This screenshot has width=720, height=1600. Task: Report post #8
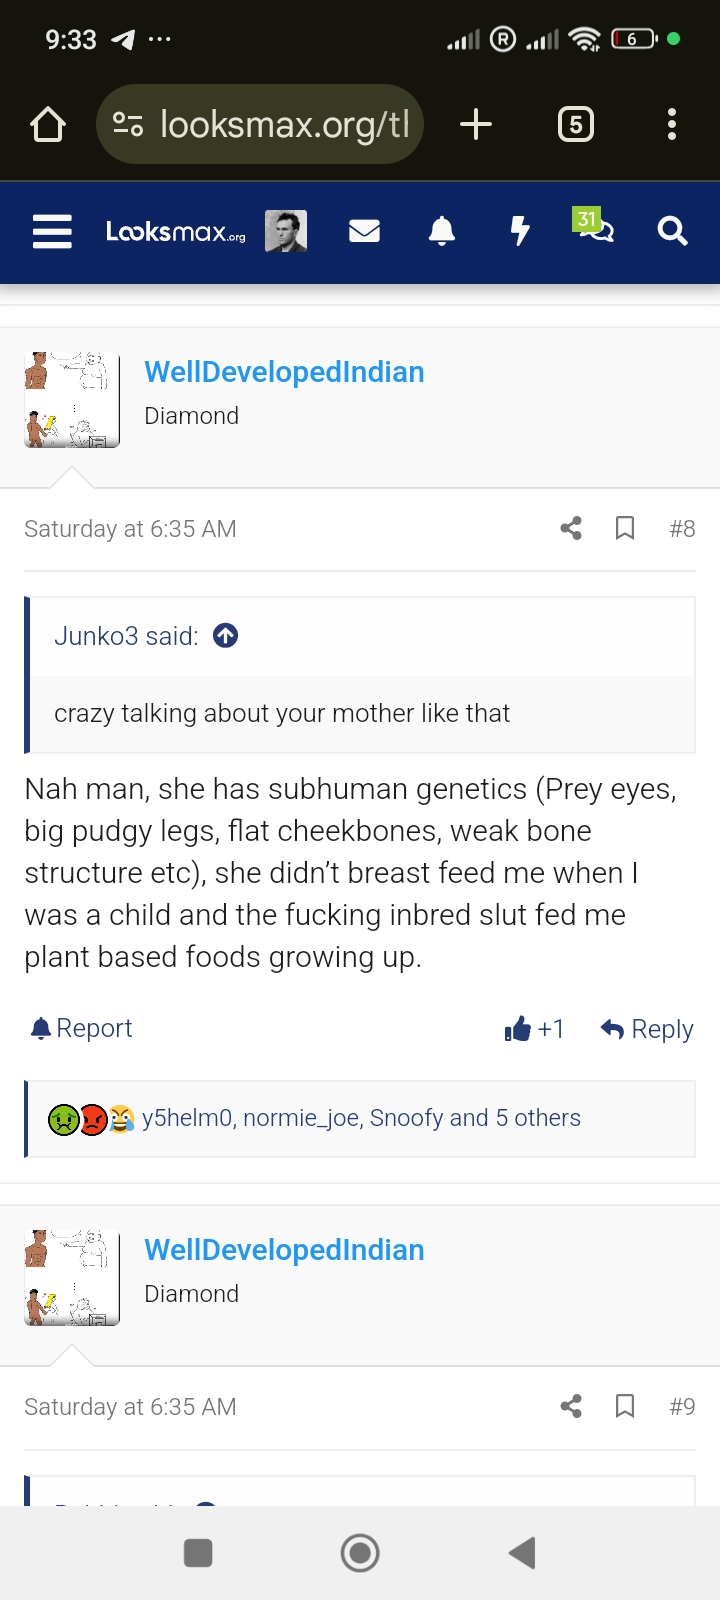pyautogui.click(x=82, y=1028)
